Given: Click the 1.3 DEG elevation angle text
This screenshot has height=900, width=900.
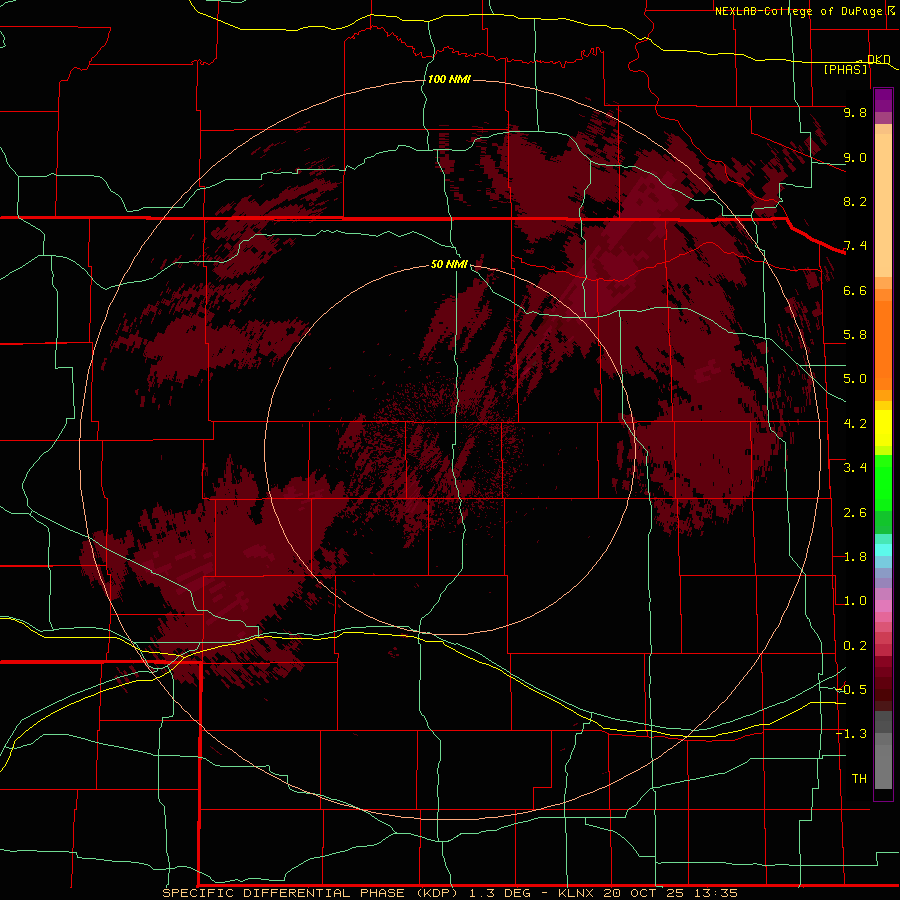Looking at the screenshot, I should coord(501,893).
